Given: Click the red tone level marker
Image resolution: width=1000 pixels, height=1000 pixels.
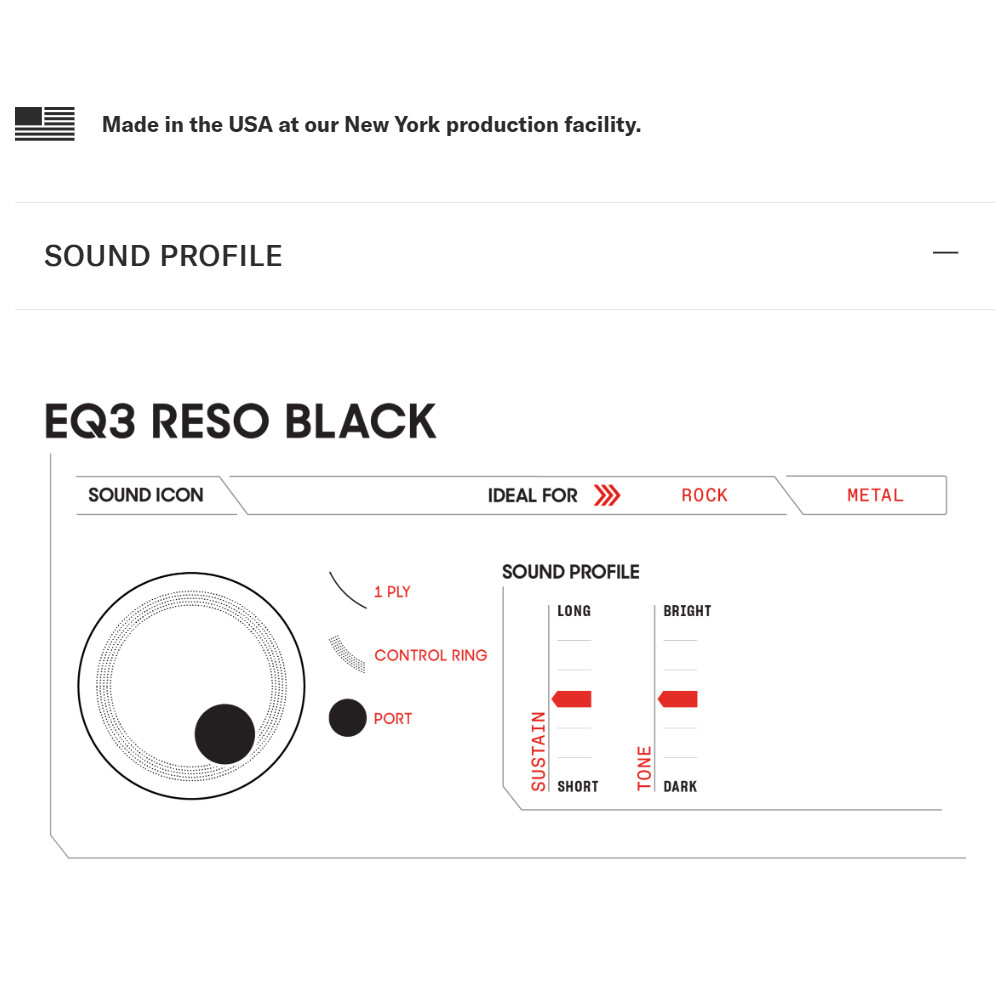Looking at the screenshot, I should point(678,699).
